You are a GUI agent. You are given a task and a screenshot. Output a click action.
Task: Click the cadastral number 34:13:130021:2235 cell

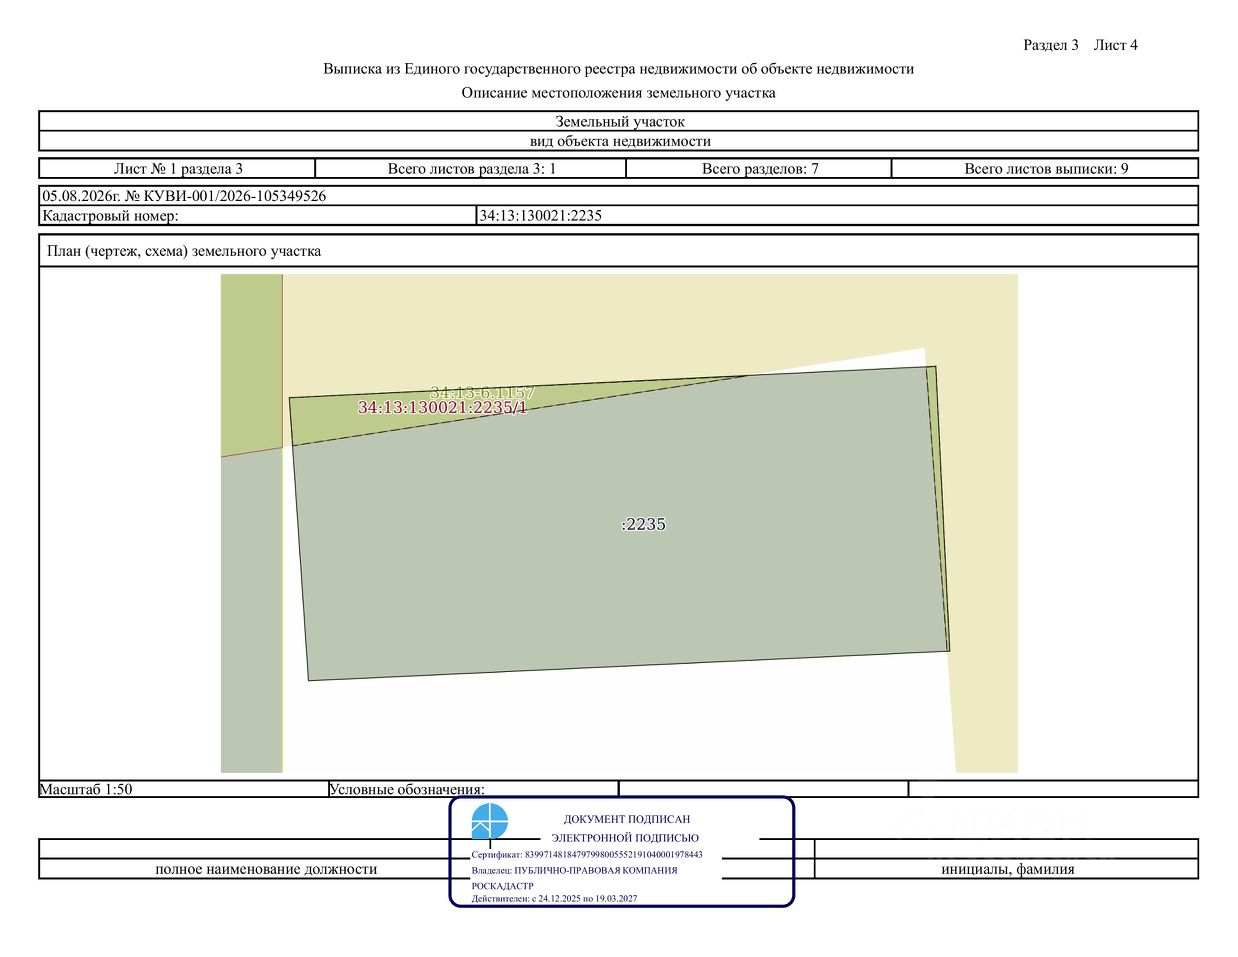[838, 215]
